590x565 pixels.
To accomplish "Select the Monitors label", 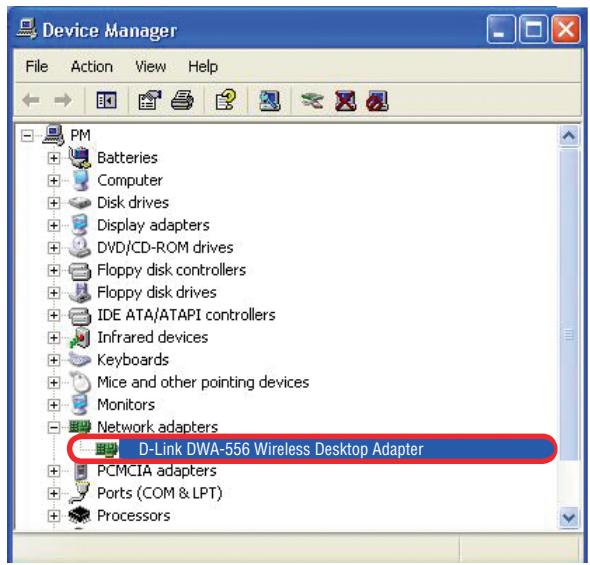I will click(126, 405).
